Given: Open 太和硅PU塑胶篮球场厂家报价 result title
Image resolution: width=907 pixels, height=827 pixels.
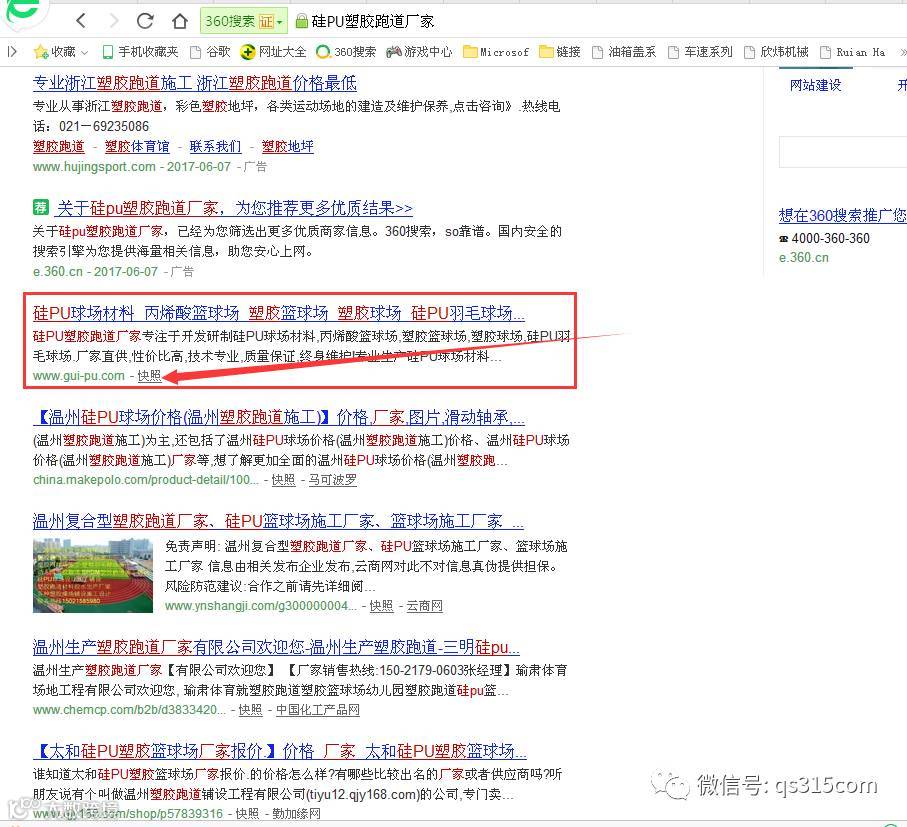Looking at the screenshot, I should (x=280, y=751).
